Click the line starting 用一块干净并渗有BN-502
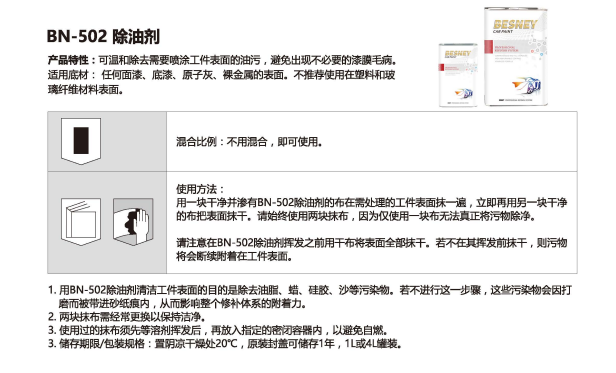This screenshot has width=616, height=373. coord(371,202)
